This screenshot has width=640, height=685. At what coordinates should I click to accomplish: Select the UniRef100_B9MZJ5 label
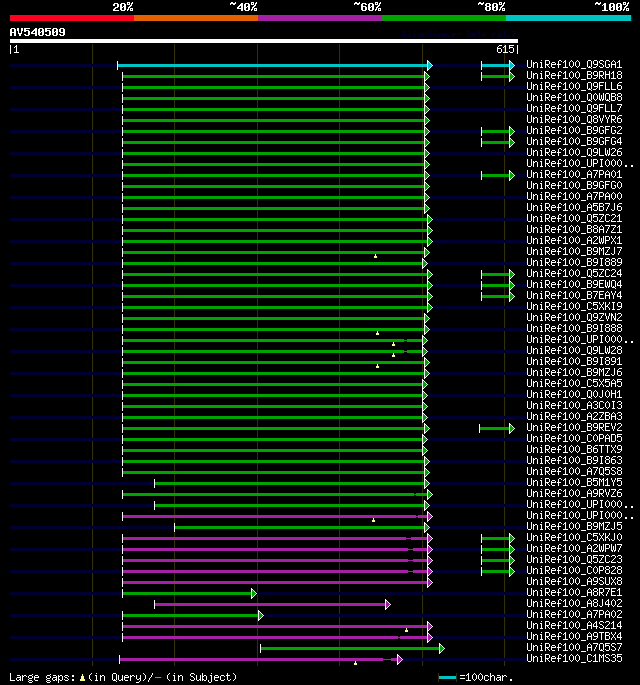574,527
